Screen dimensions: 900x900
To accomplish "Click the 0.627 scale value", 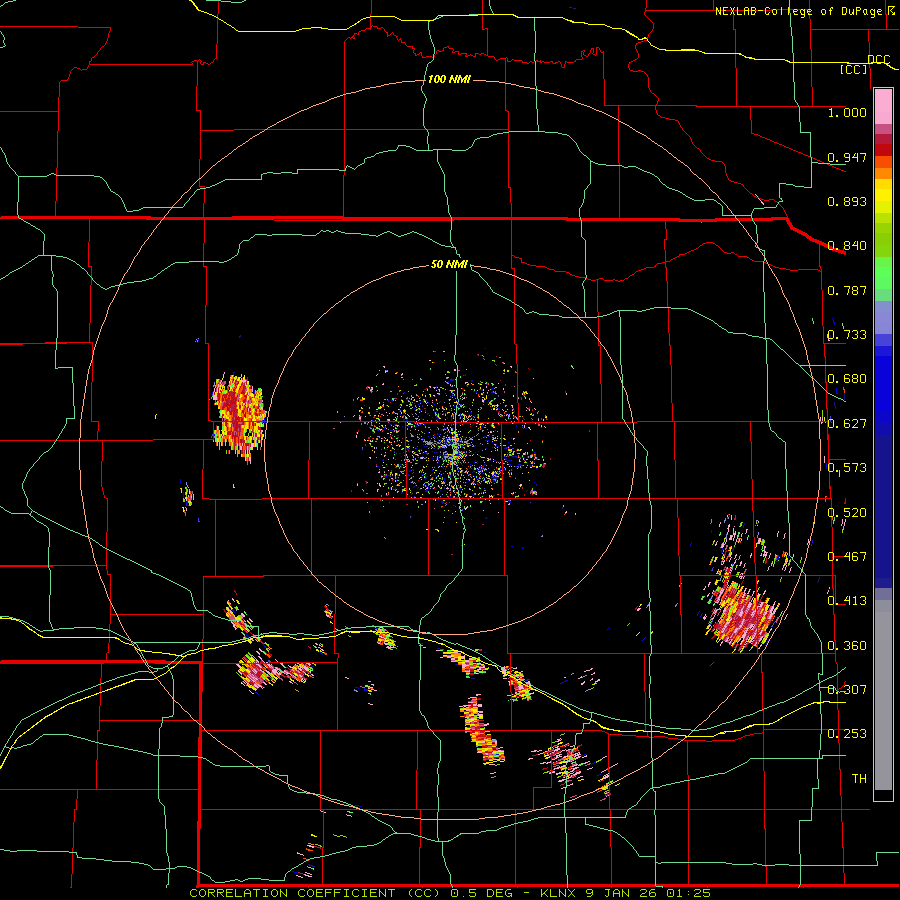I will [x=847, y=424].
